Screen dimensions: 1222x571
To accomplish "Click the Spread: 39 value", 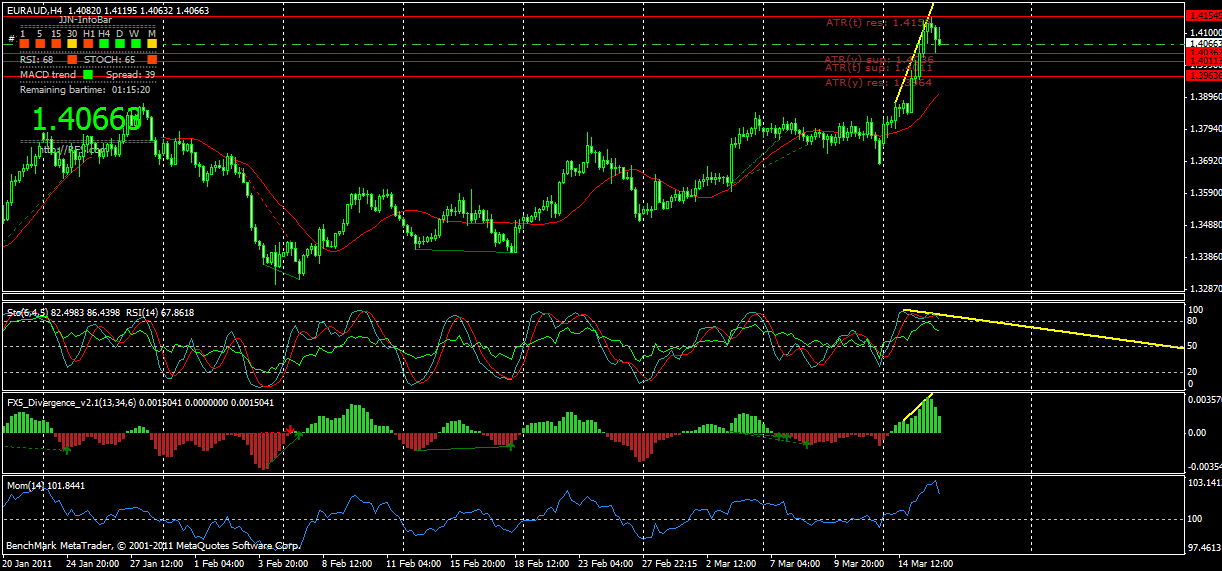I will point(131,75).
